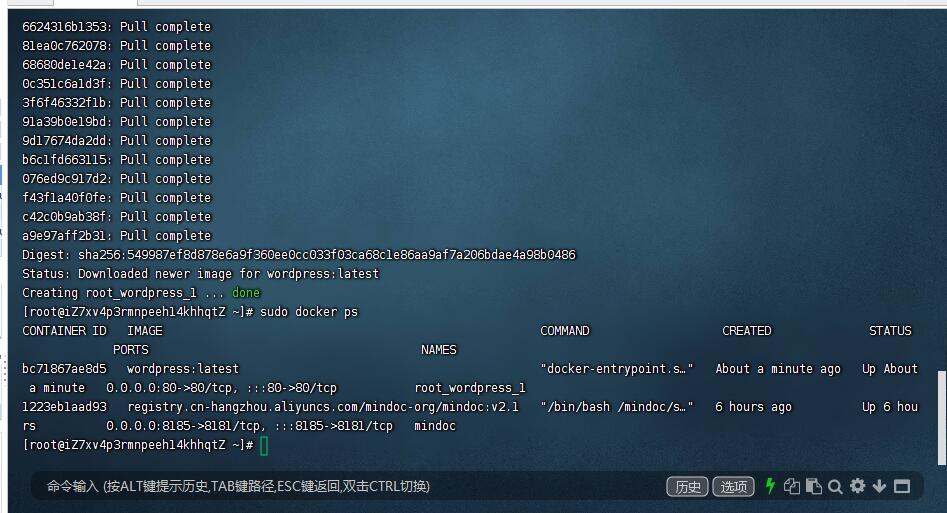Screen dimensions: 947x513
Task: Click the sha256 Digest line
Action: [299, 255]
